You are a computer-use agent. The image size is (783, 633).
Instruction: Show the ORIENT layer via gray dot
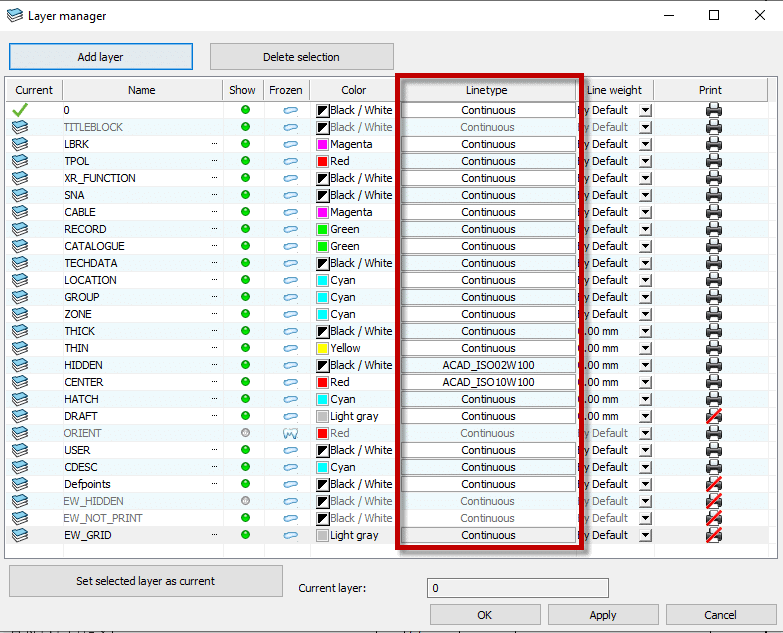click(245, 433)
